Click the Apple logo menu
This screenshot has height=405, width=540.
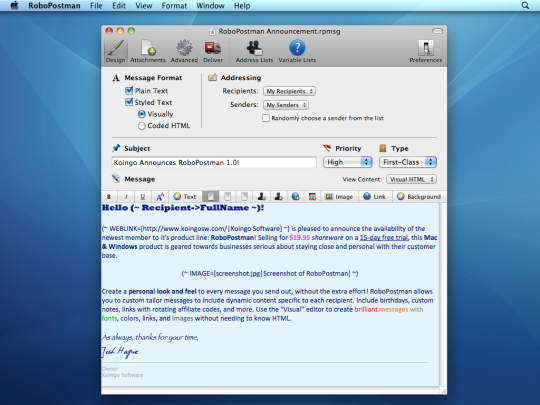pyautogui.click(x=14, y=6)
